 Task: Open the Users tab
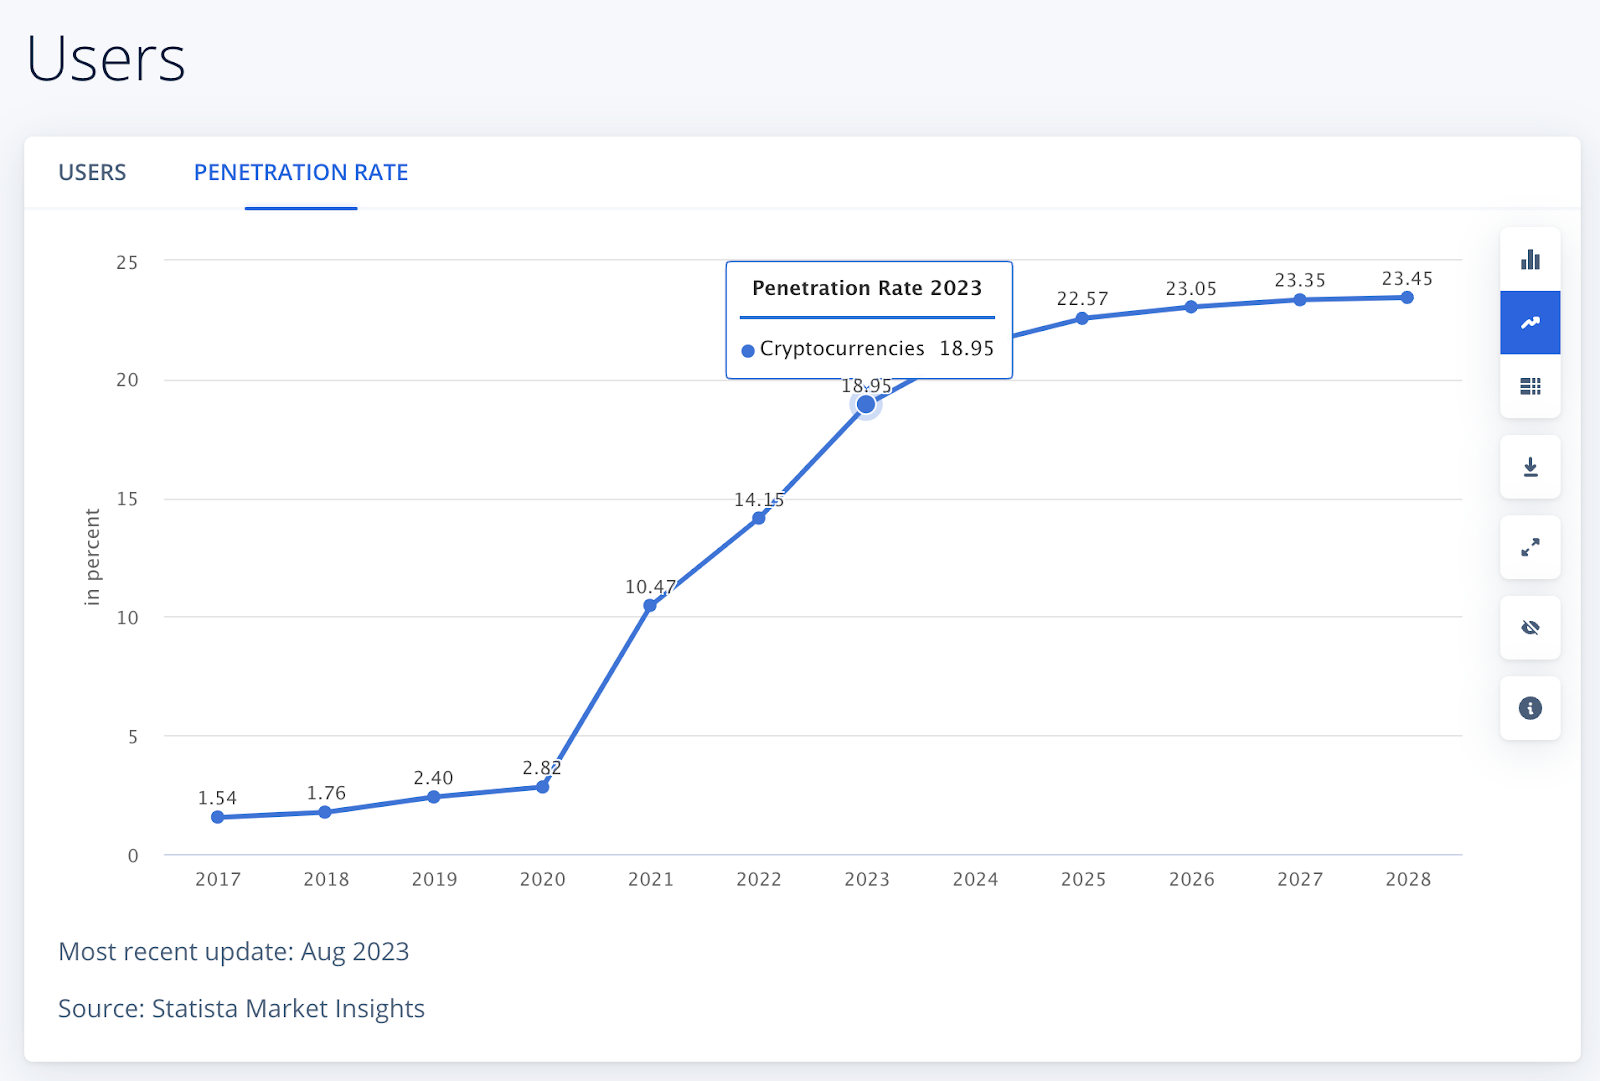coord(92,173)
